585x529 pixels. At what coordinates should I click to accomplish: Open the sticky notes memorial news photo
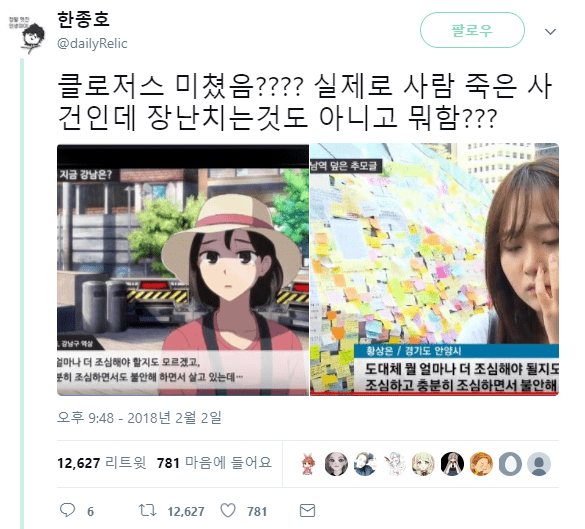(x=434, y=269)
